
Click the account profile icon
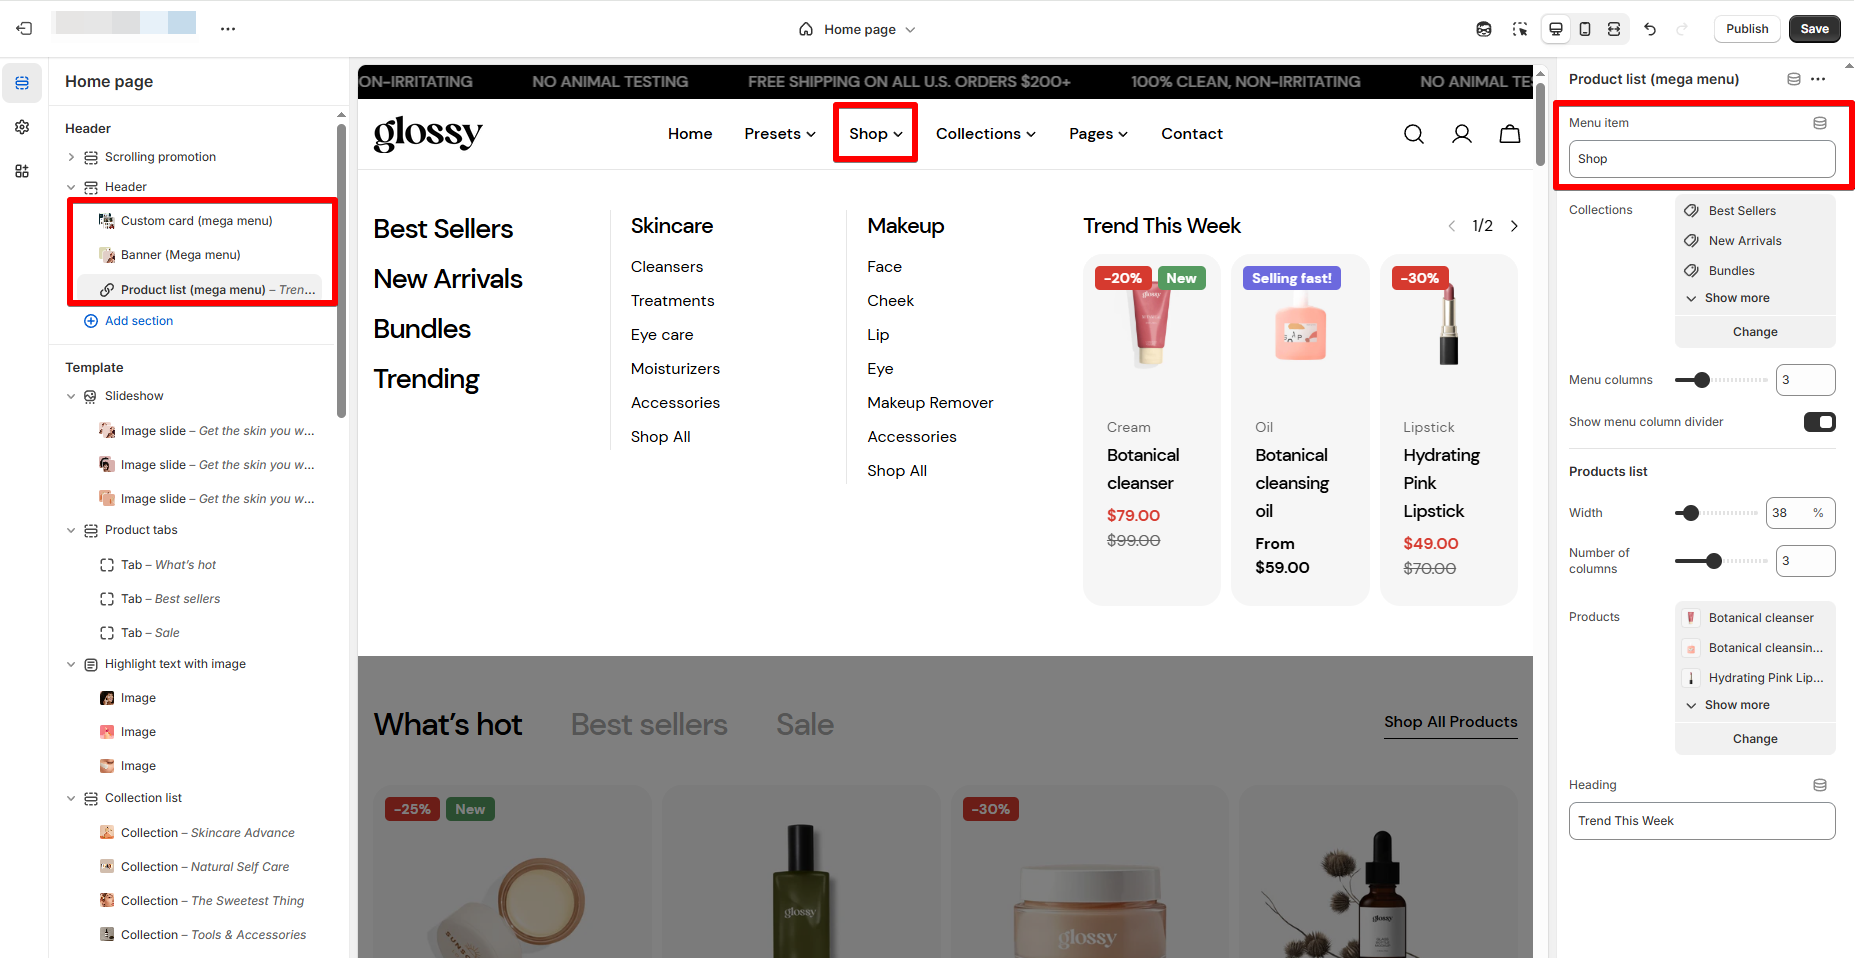[x=1461, y=134]
